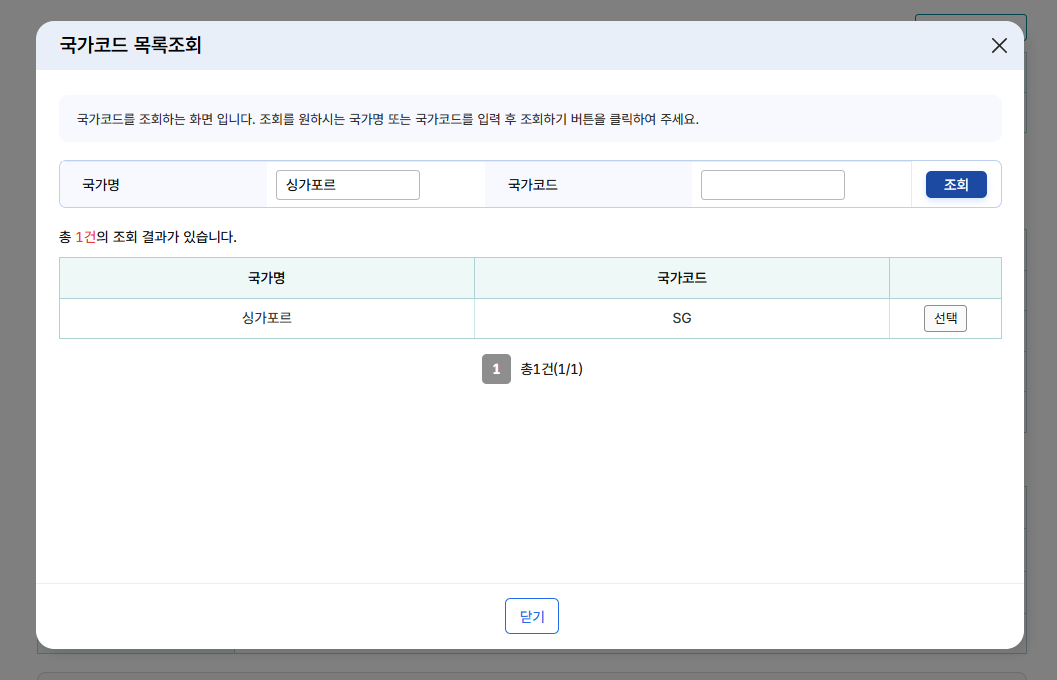
Task: Click the 국가코드 column header
Action: [681, 277]
